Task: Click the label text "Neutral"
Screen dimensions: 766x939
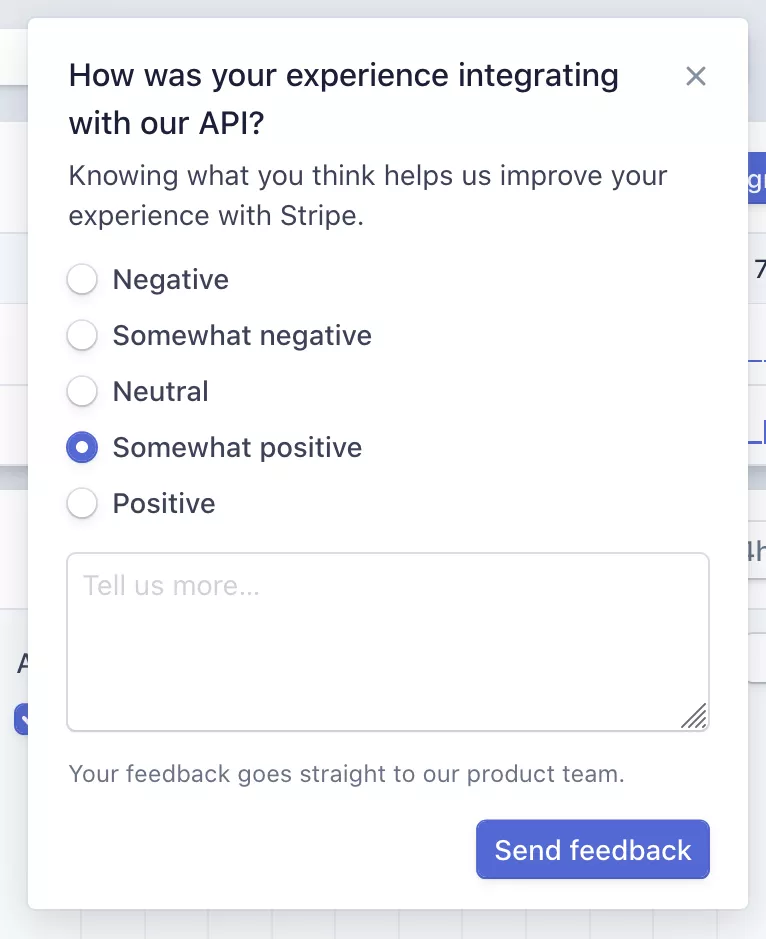Action: [x=160, y=391]
